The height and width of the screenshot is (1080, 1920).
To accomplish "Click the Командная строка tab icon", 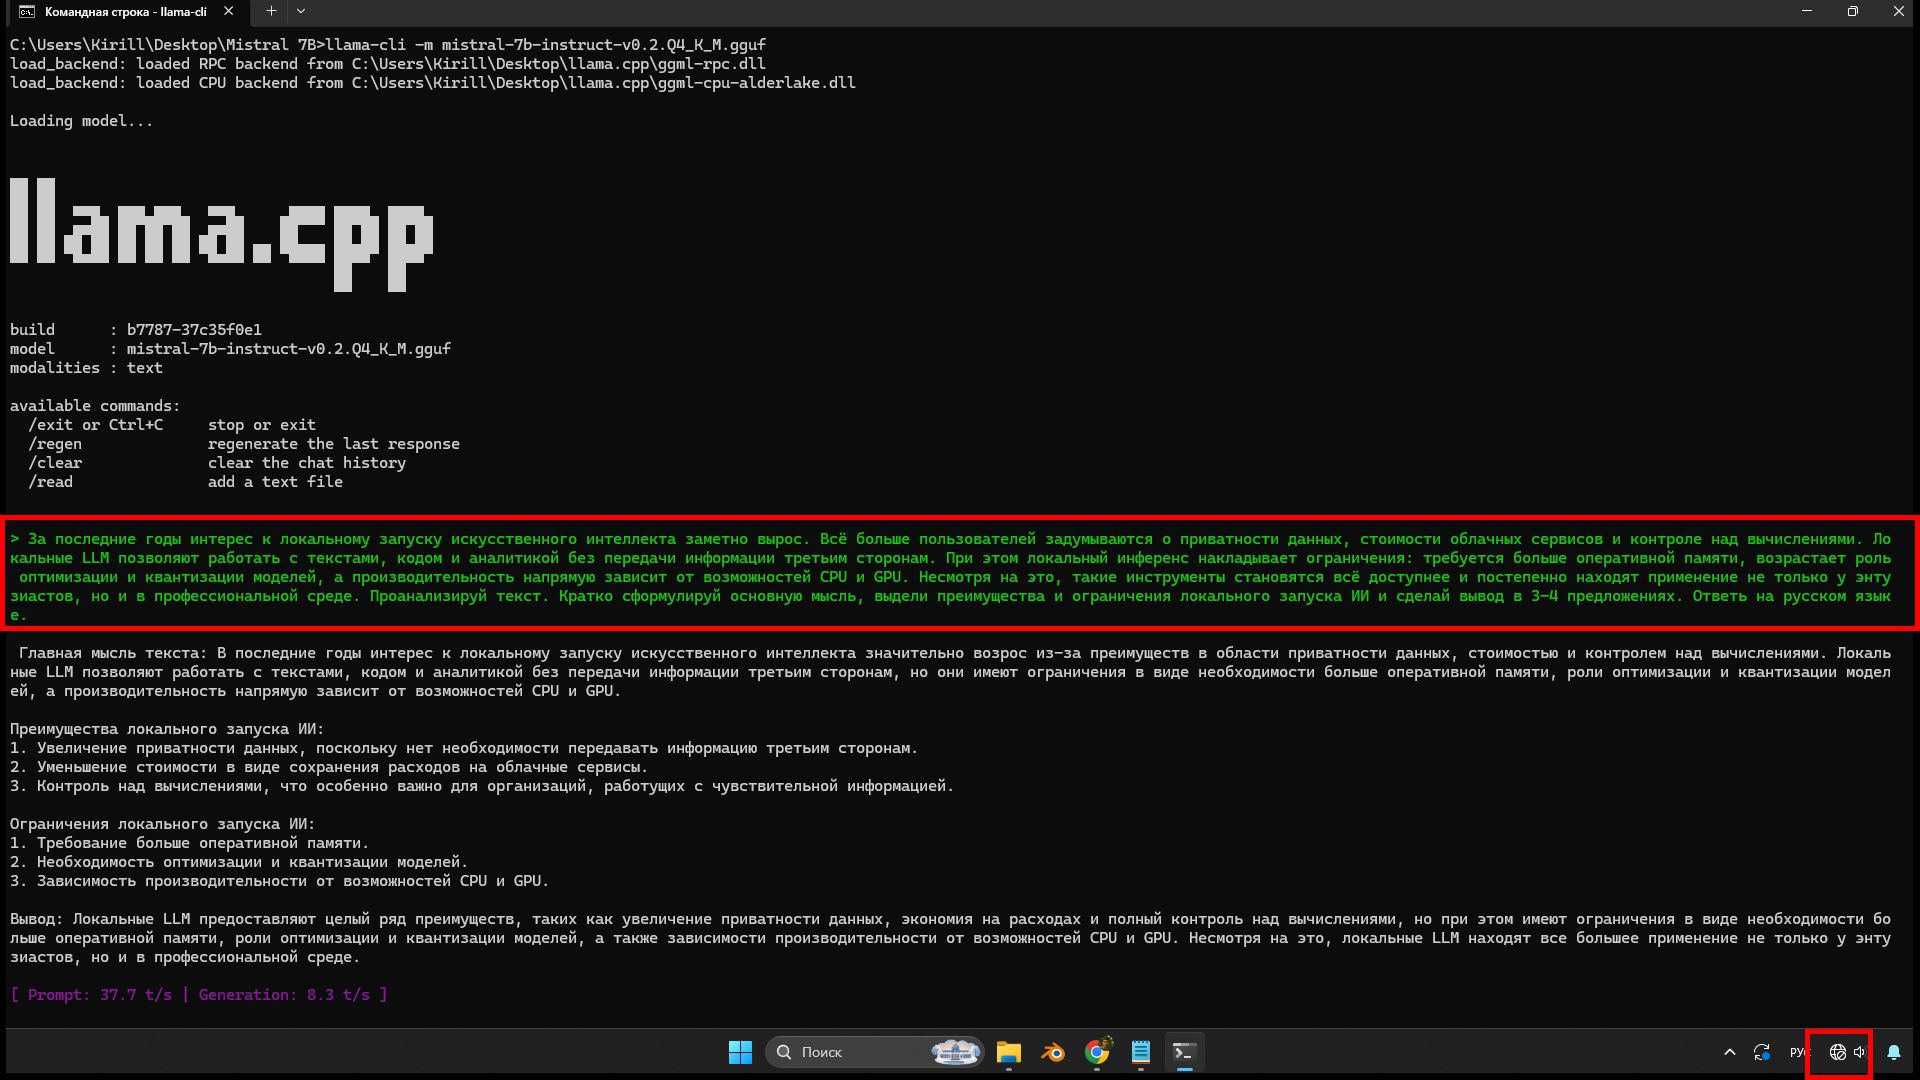I will [27, 12].
